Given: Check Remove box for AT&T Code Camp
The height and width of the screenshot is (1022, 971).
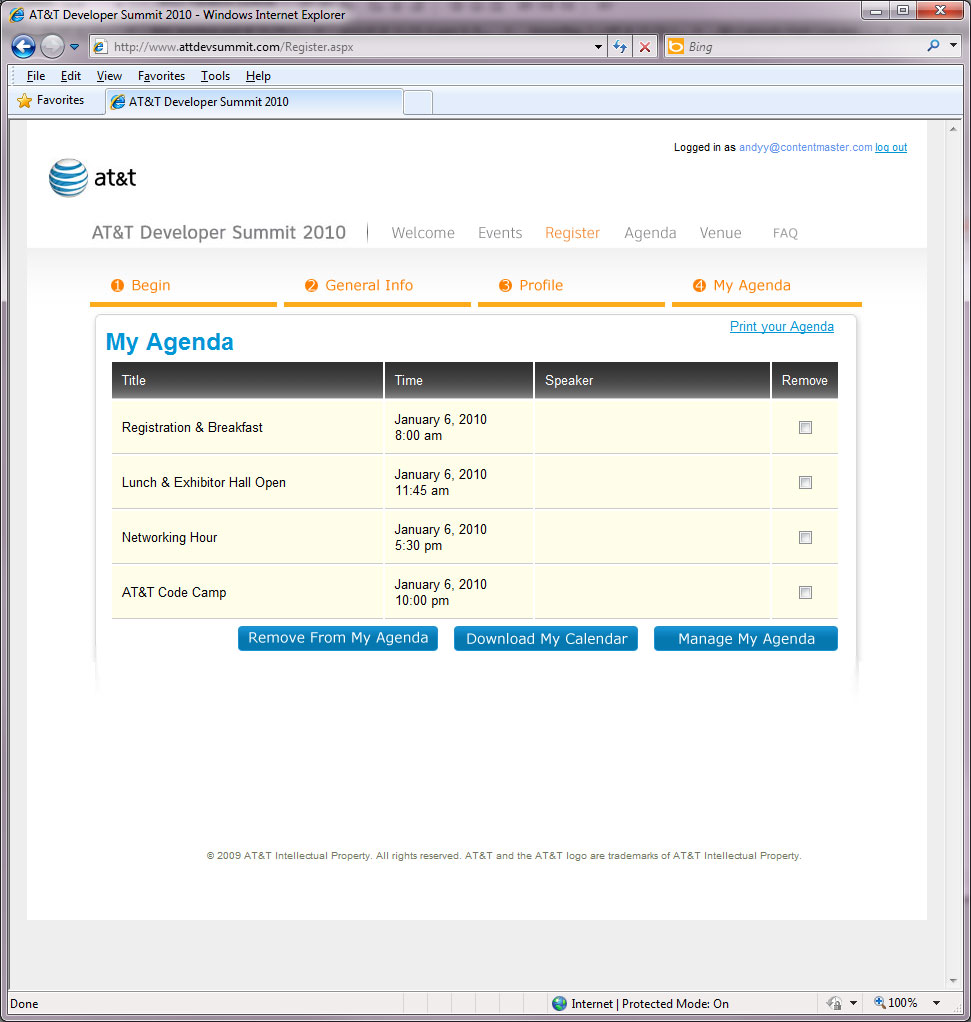Looking at the screenshot, I should [x=805, y=592].
